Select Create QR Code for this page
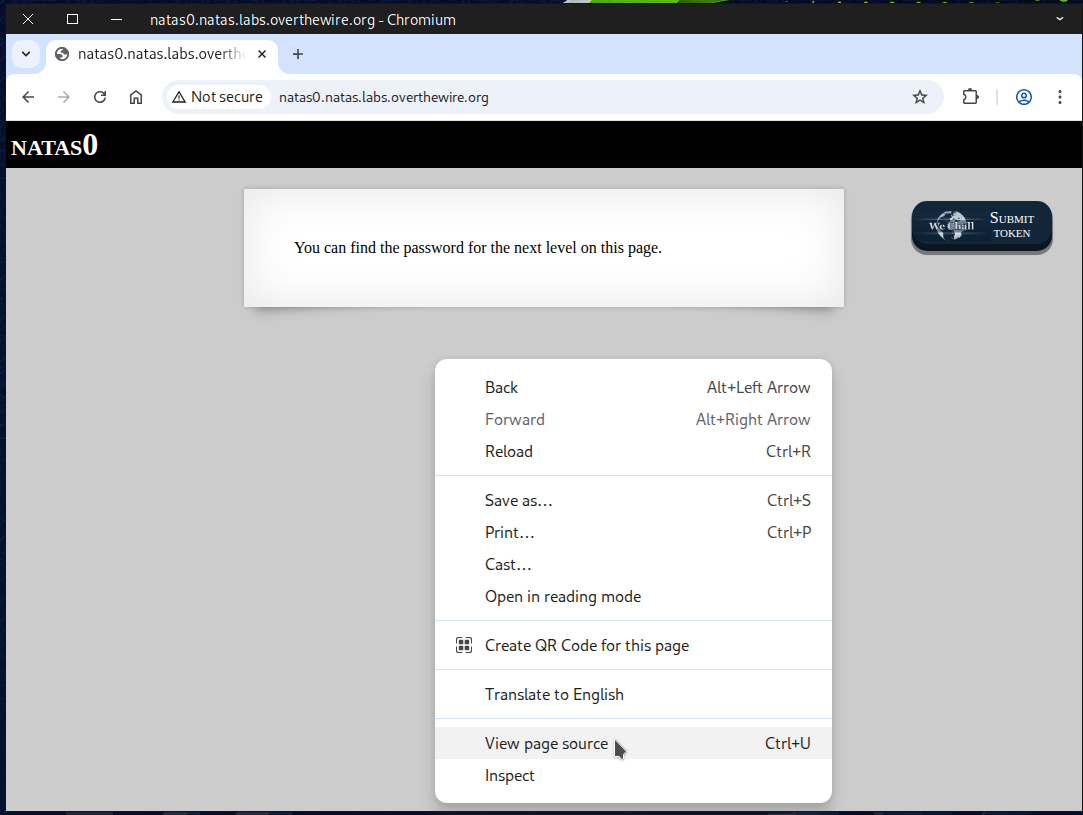The height and width of the screenshot is (815, 1083). (586, 645)
